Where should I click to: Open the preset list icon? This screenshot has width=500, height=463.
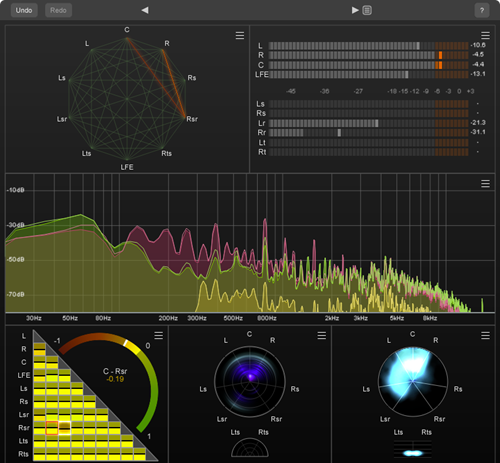click(x=367, y=10)
